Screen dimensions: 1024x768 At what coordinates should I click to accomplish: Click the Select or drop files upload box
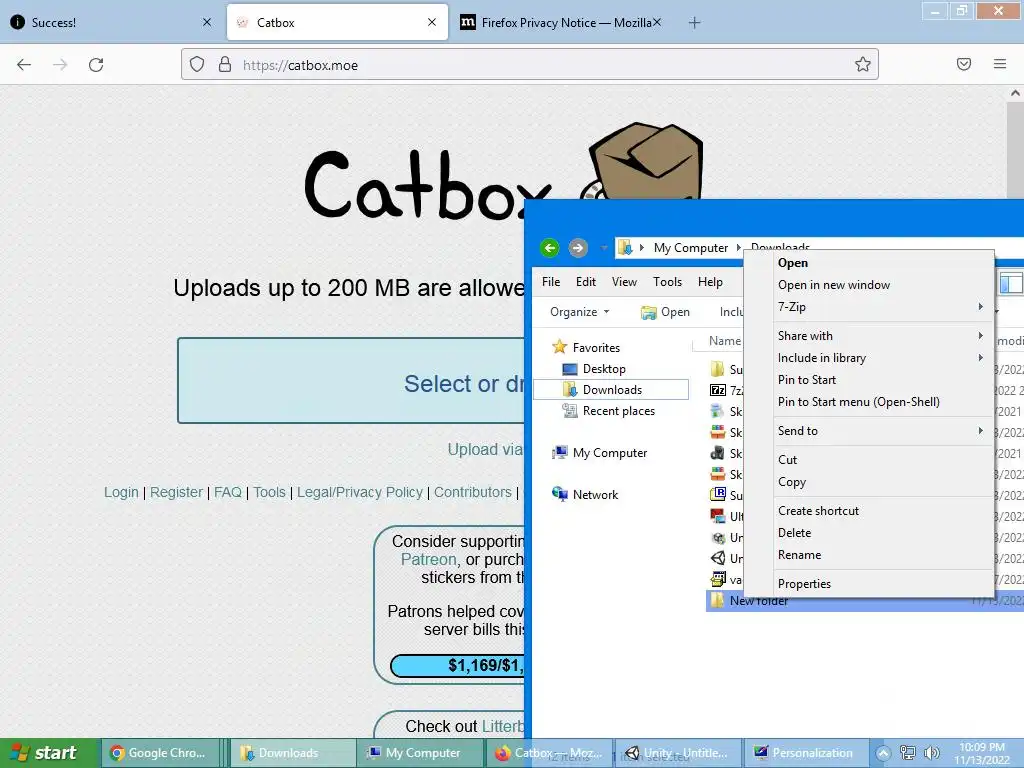[x=351, y=381]
